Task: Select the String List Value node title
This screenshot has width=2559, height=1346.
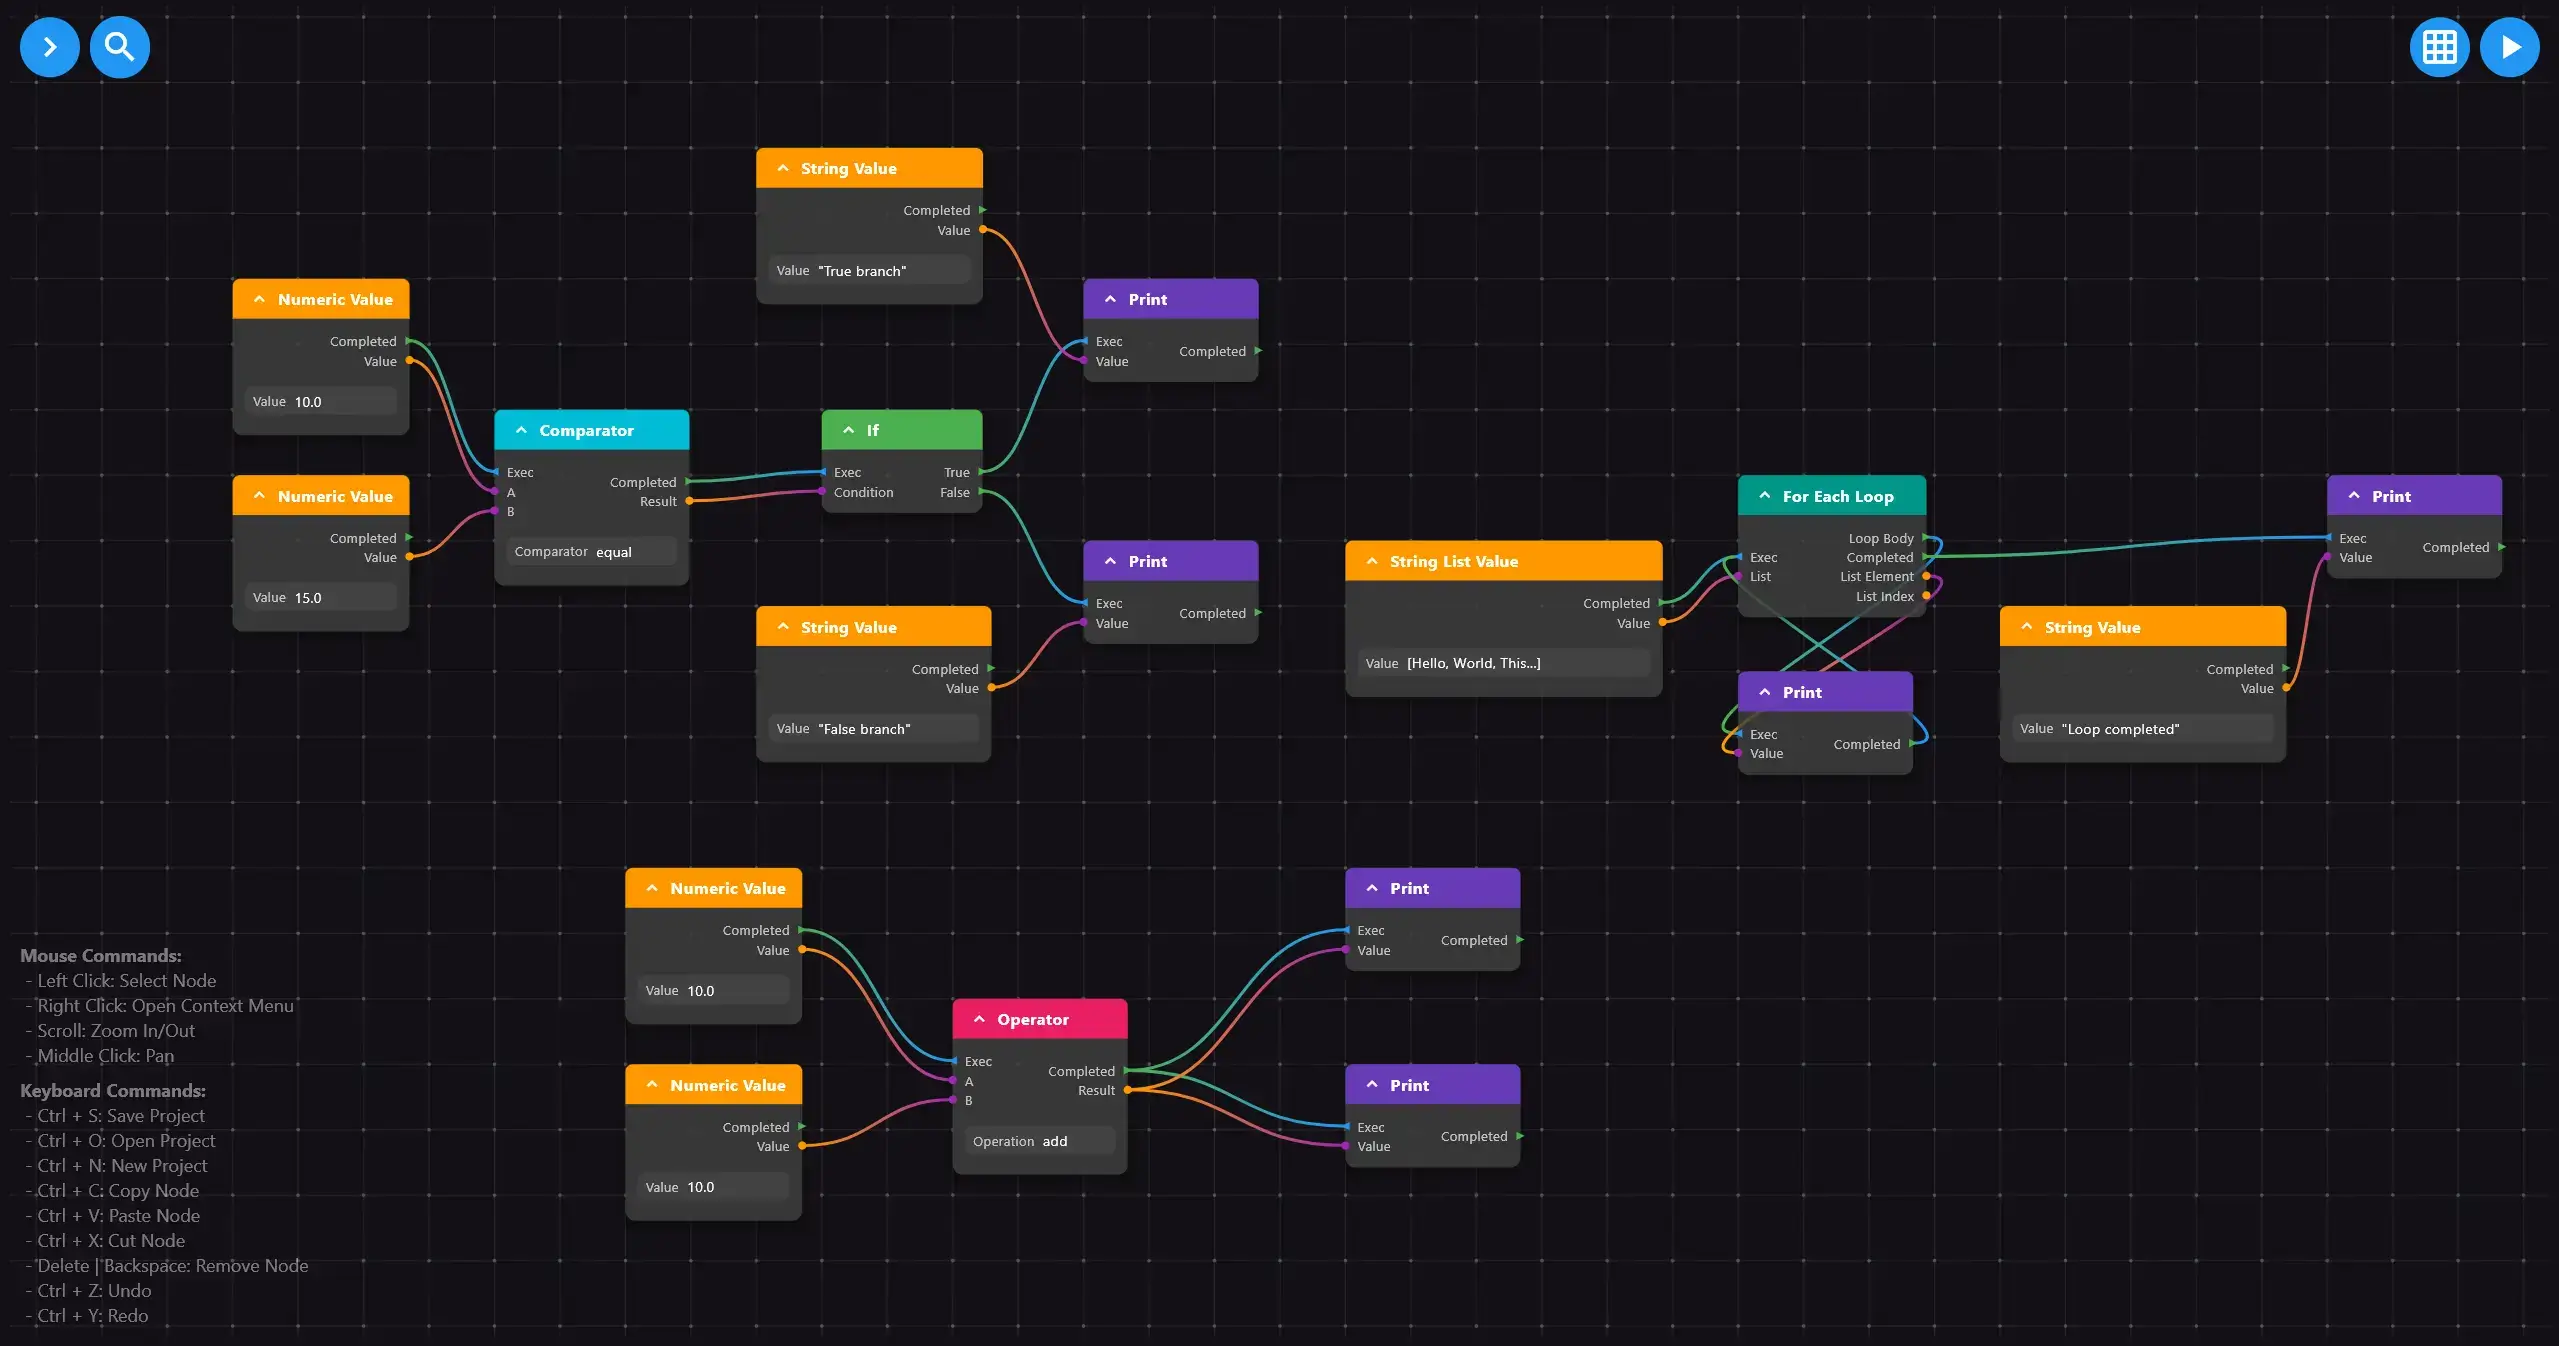Action: 1453,562
